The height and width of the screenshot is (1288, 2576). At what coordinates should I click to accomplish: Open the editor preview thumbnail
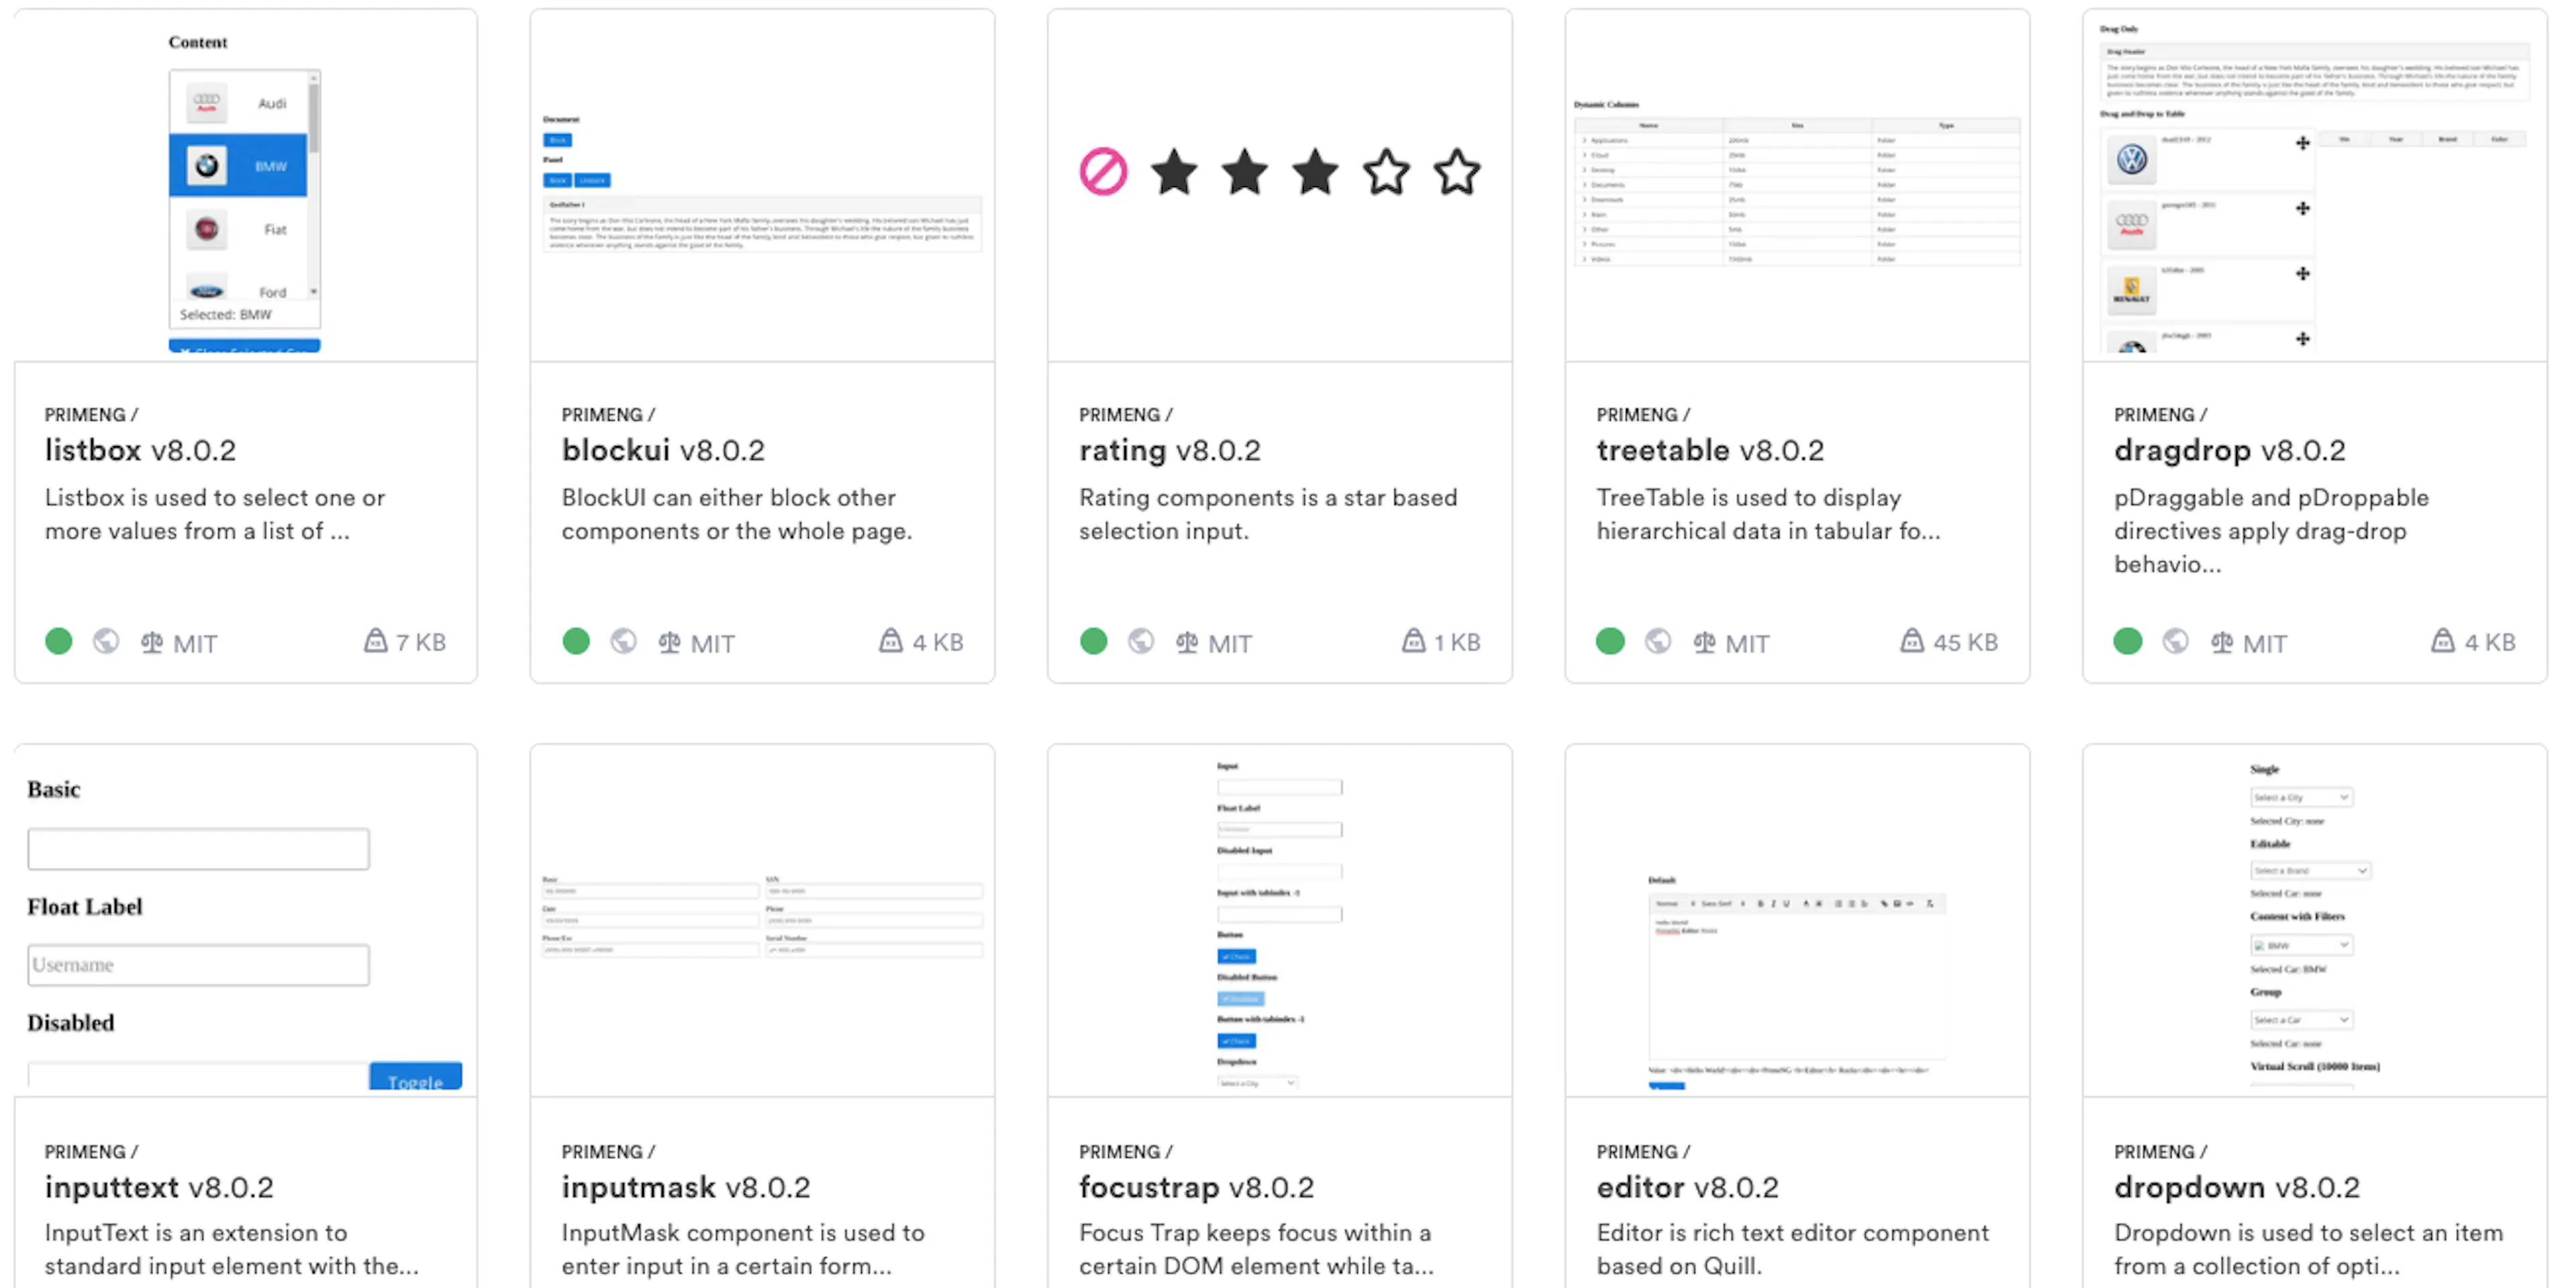coord(1797,920)
